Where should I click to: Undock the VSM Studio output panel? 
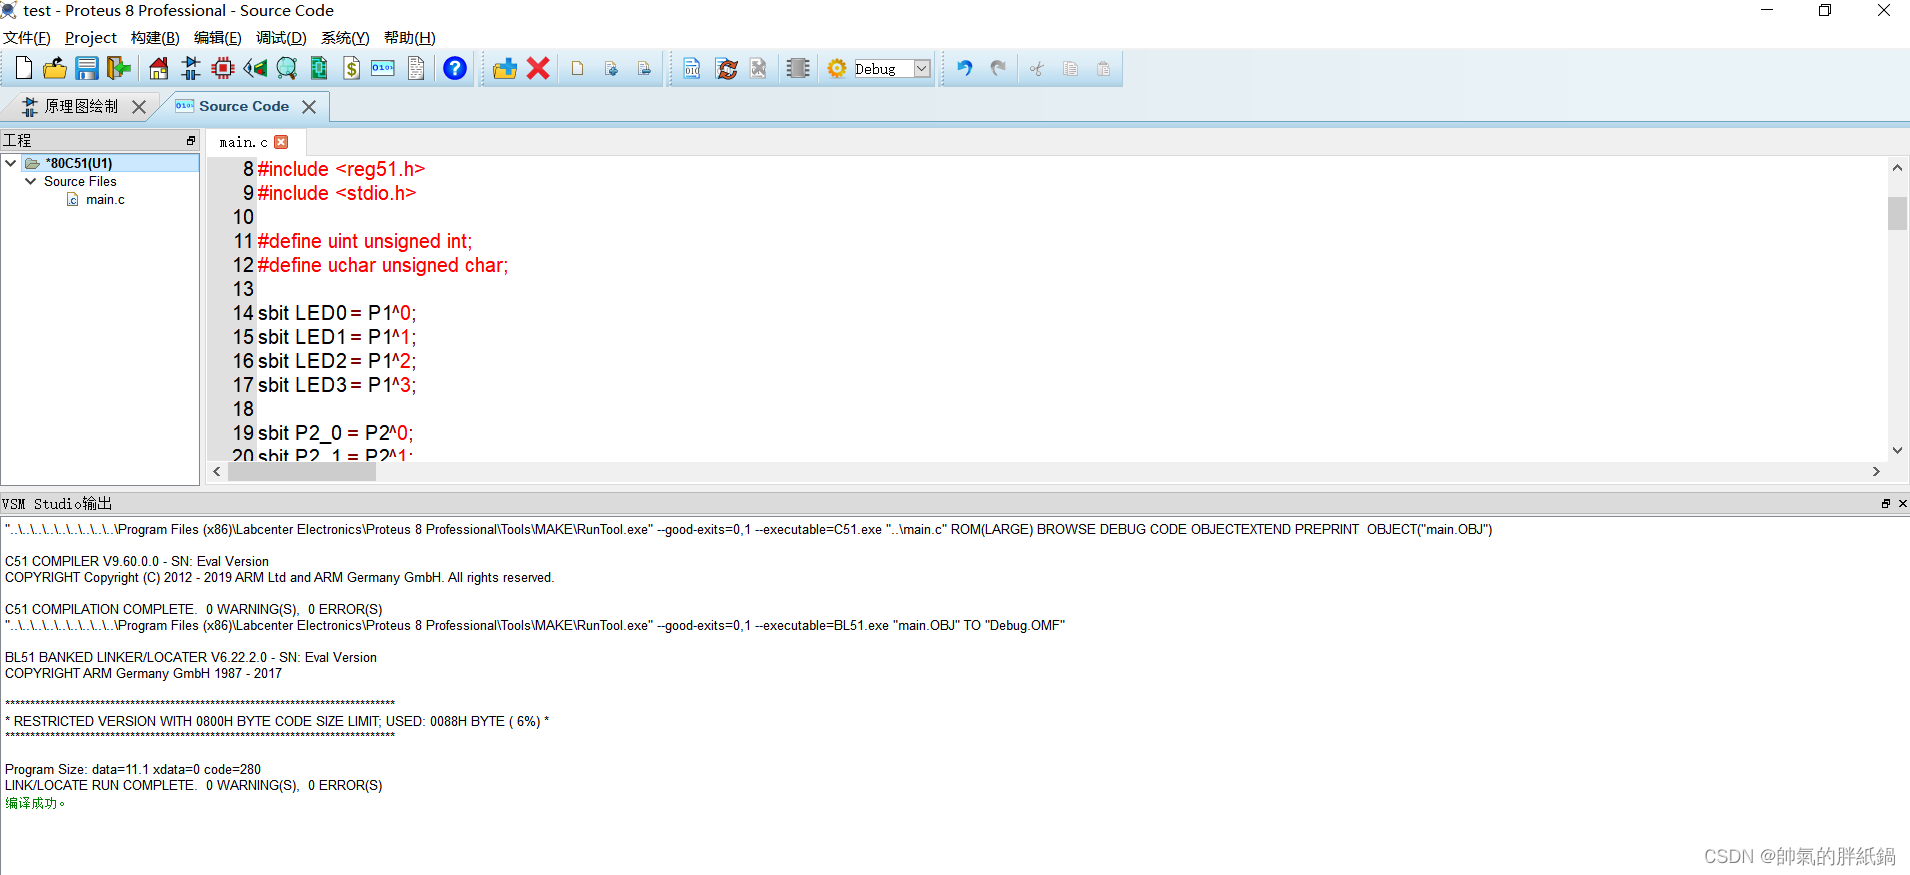click(1886, 503)
